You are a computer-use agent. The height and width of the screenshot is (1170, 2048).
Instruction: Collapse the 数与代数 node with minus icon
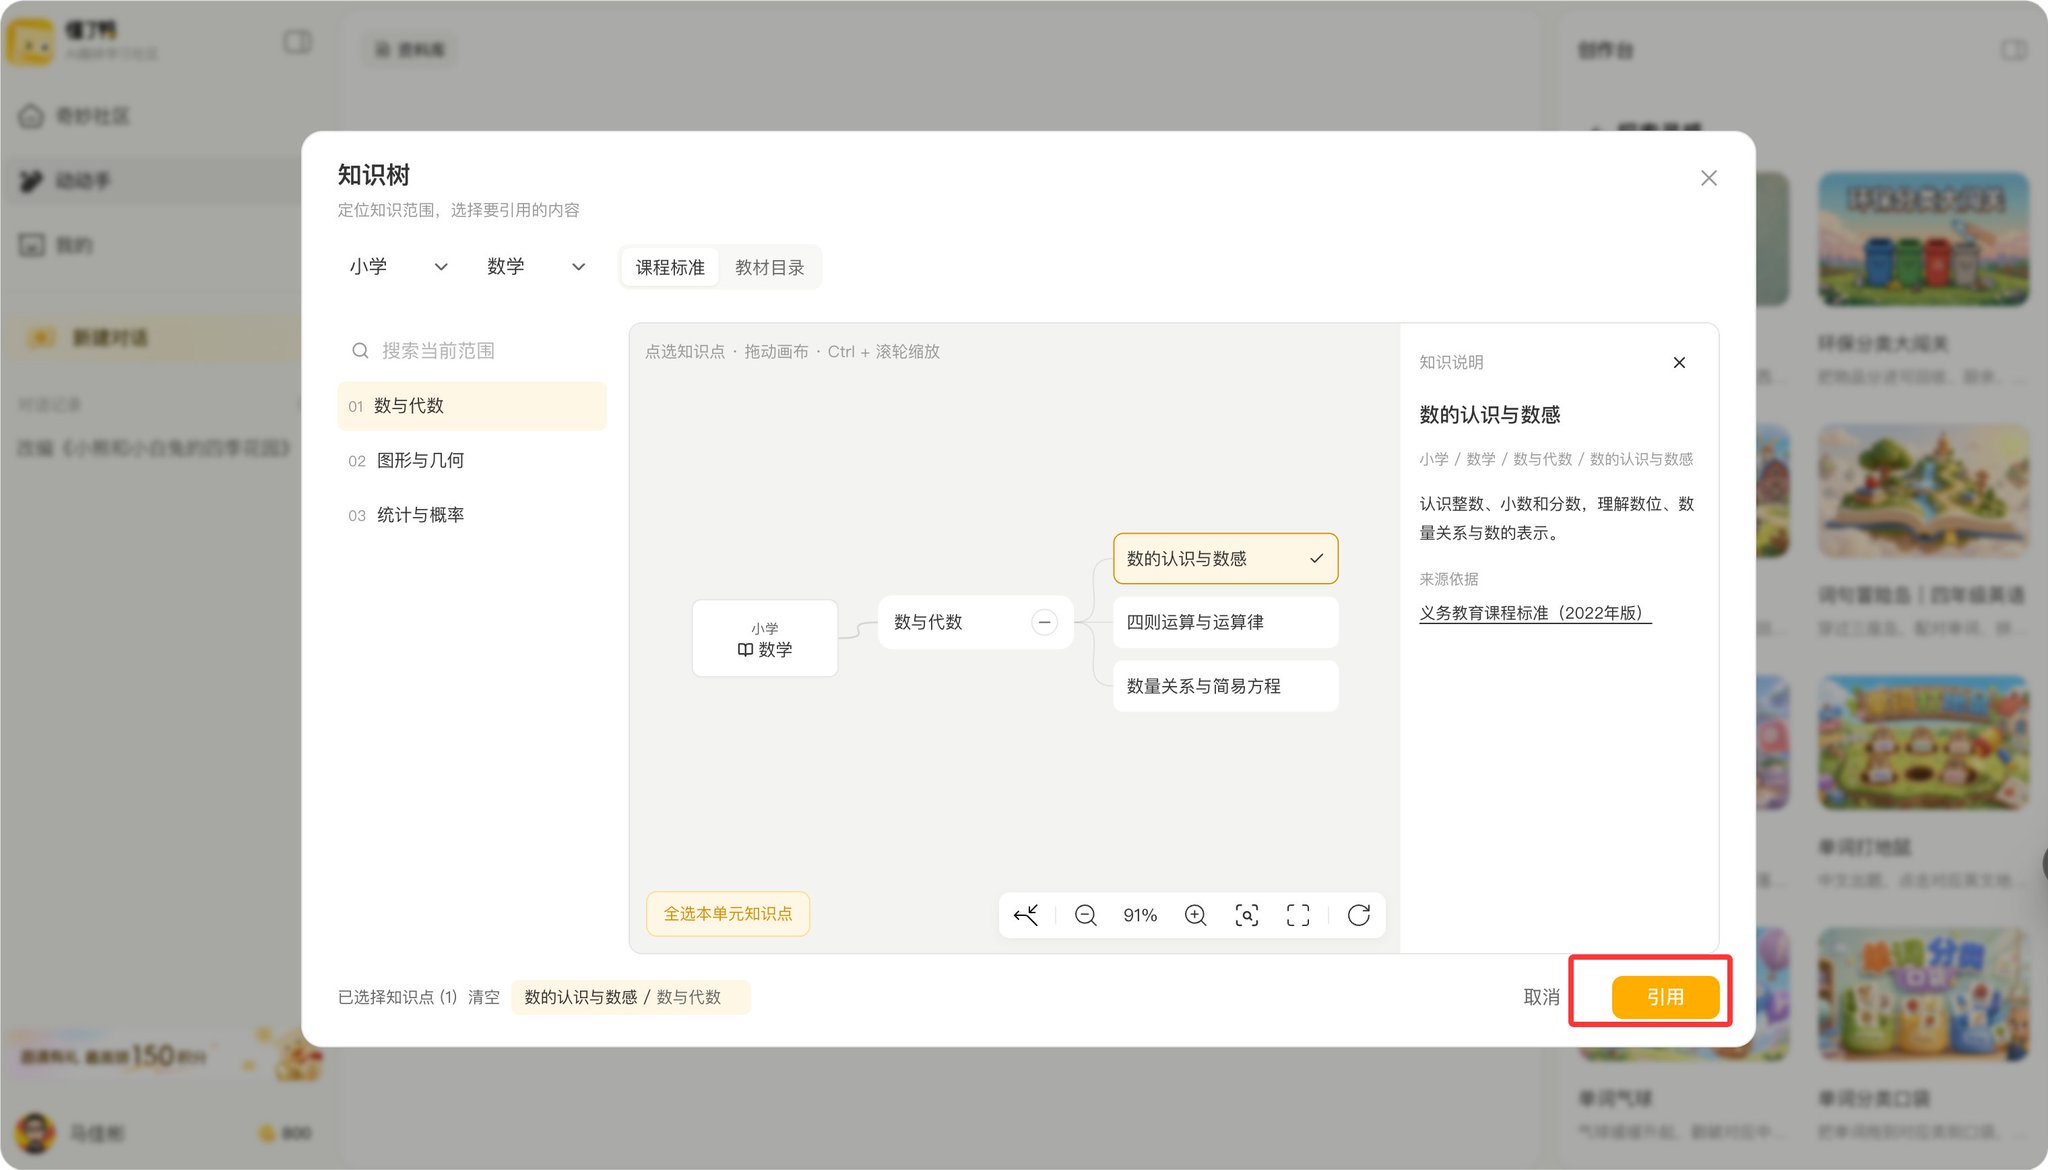click(1044, 622)
